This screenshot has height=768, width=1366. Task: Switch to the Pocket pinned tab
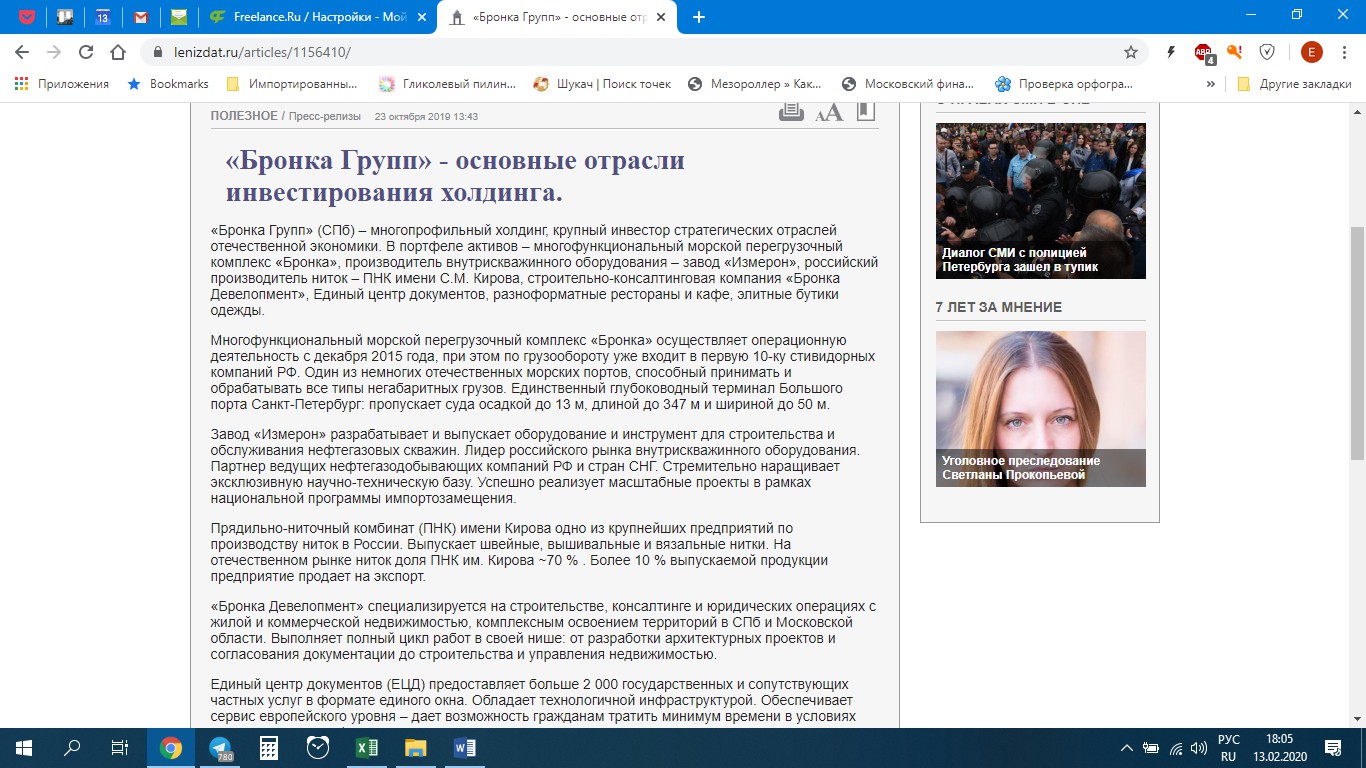(27, 17)
